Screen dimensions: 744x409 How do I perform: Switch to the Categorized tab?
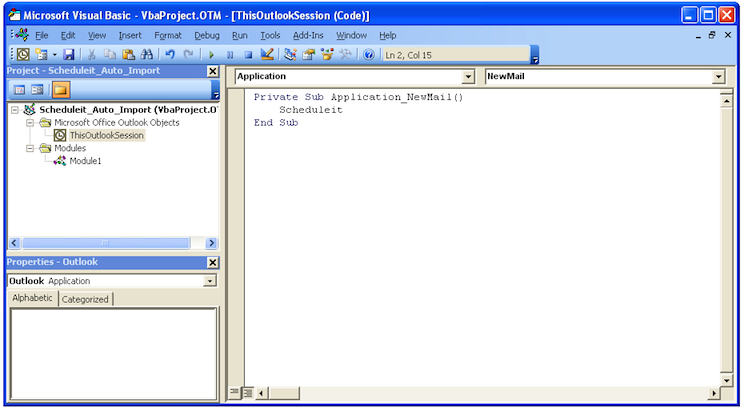[85, 299]
